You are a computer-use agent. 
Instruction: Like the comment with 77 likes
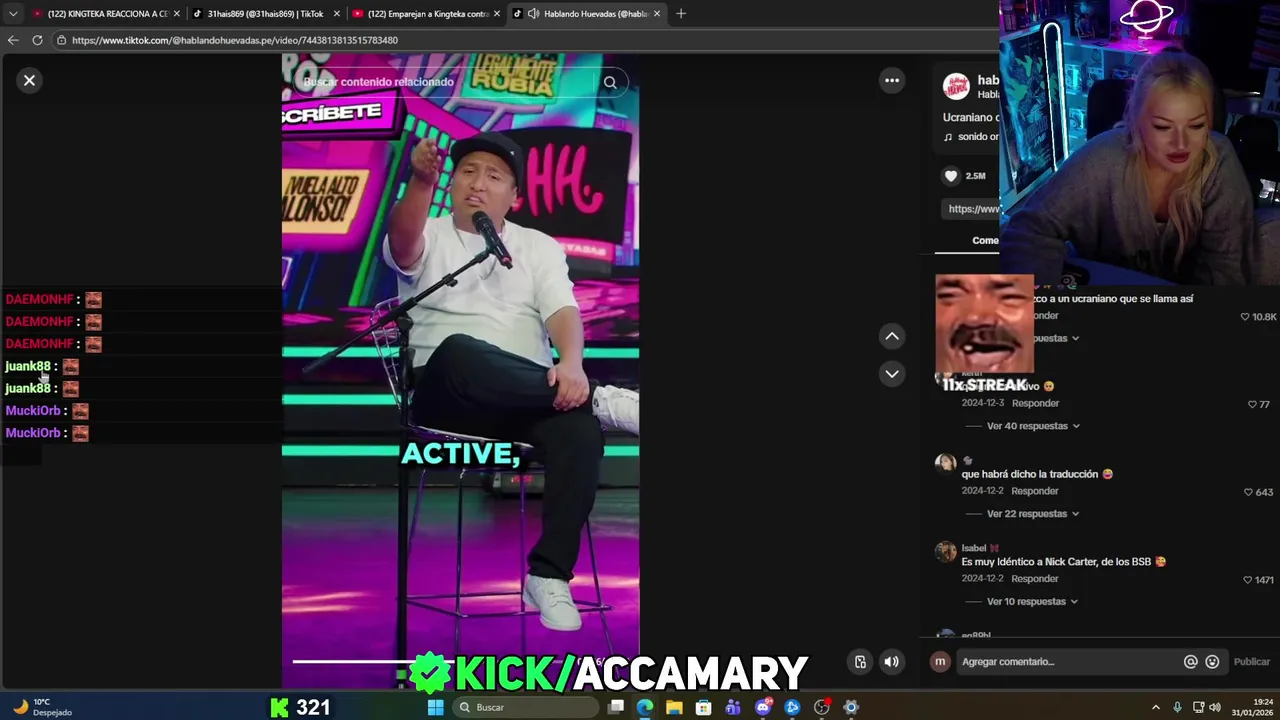1252,405
